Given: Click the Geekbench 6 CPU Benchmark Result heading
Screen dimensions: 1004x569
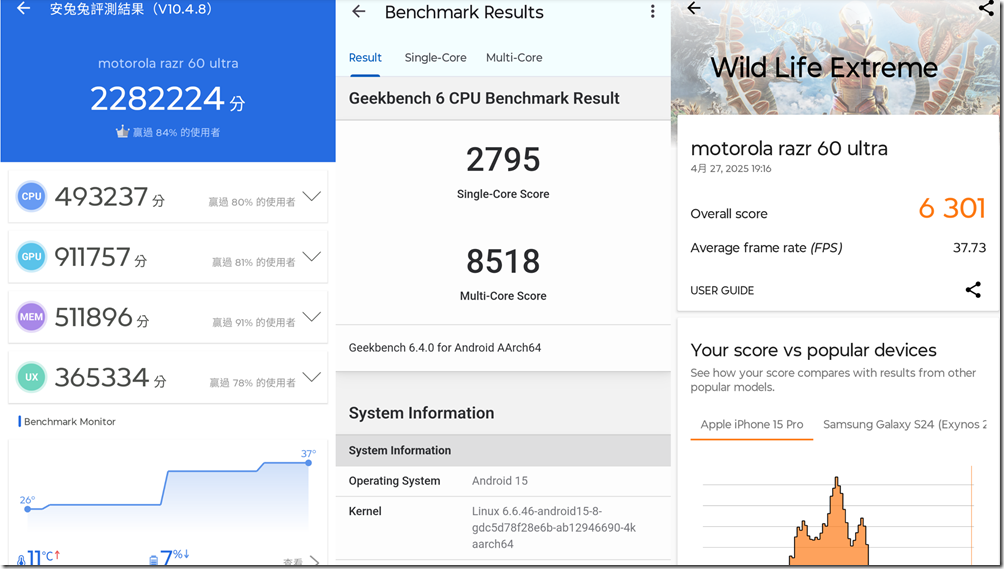Looking at the screenshot, I should [x=484, y=99].
